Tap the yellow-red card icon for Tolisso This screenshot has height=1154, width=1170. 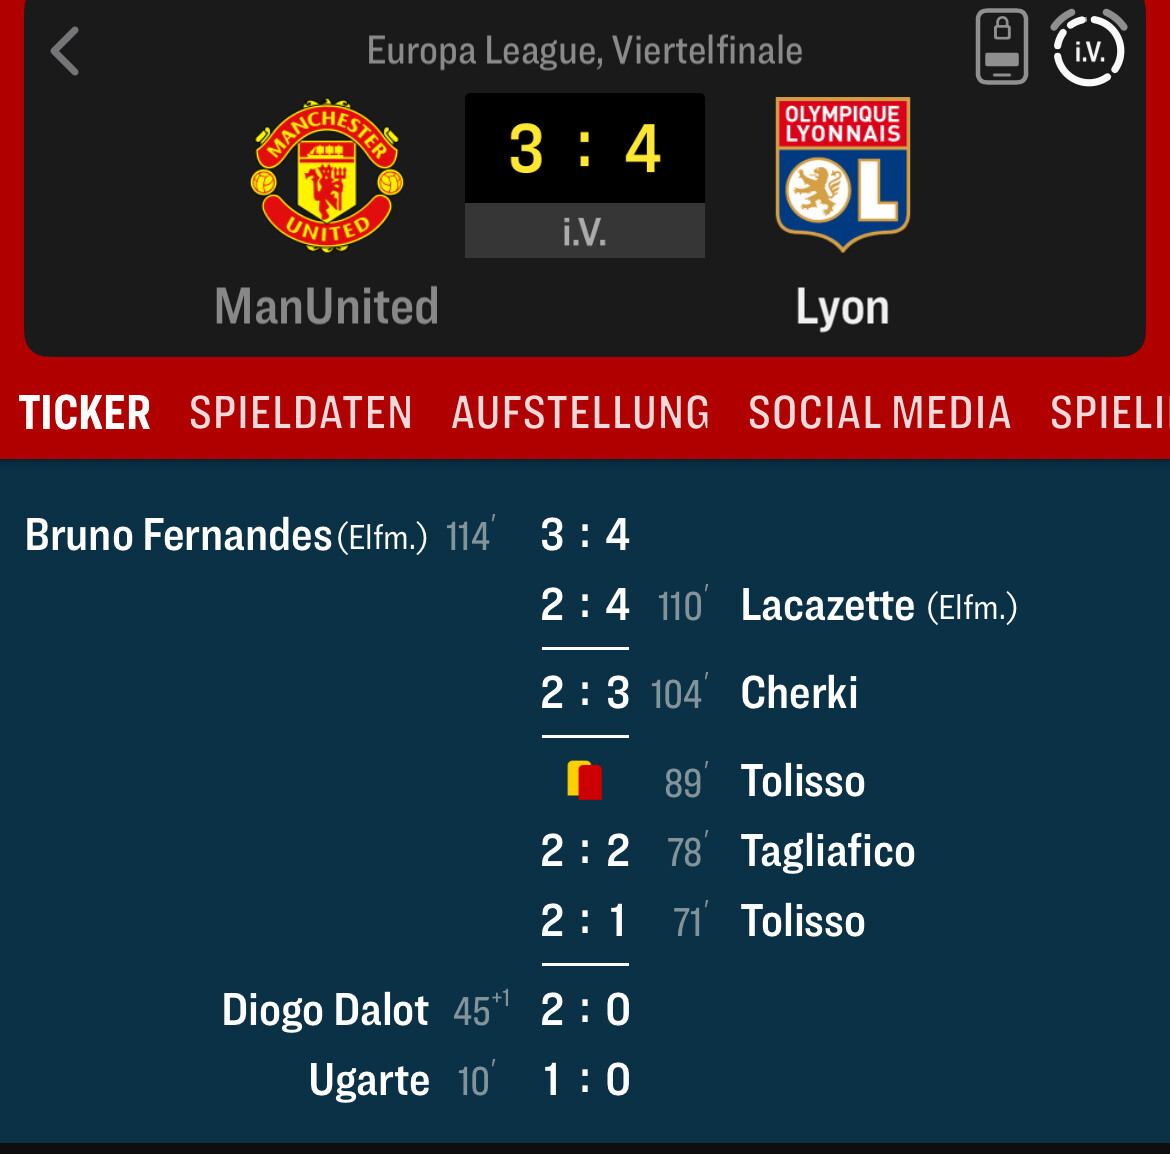584,780
